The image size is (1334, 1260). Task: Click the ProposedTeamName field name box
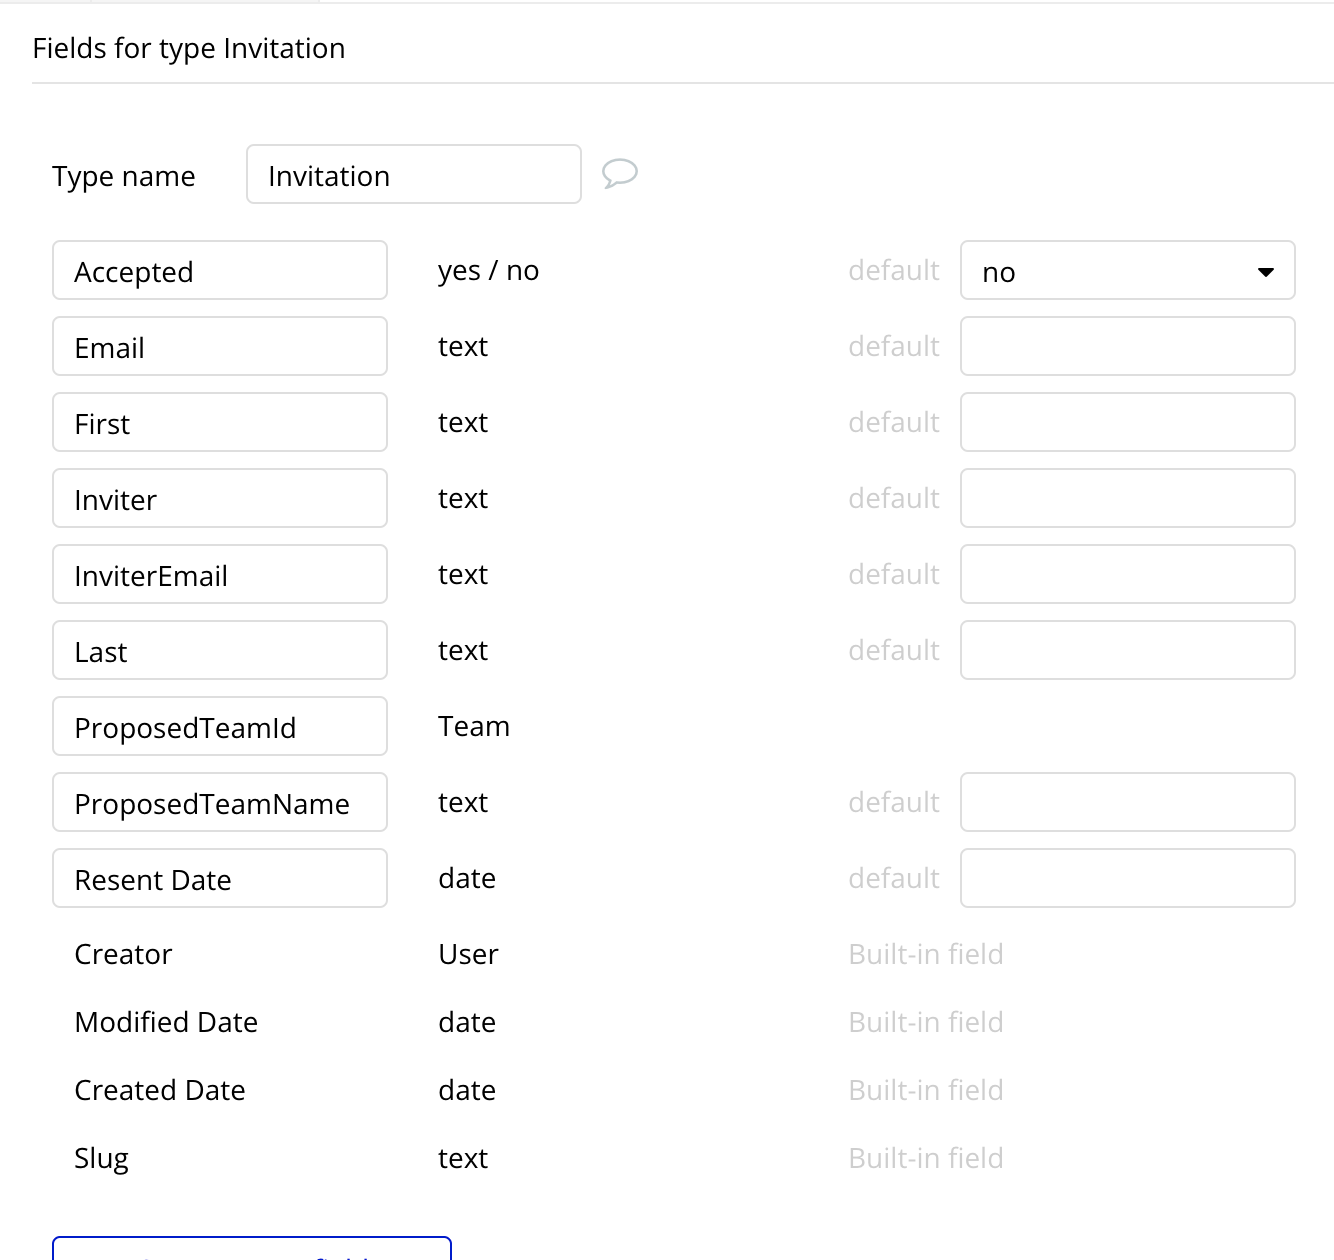click(220, 803)
